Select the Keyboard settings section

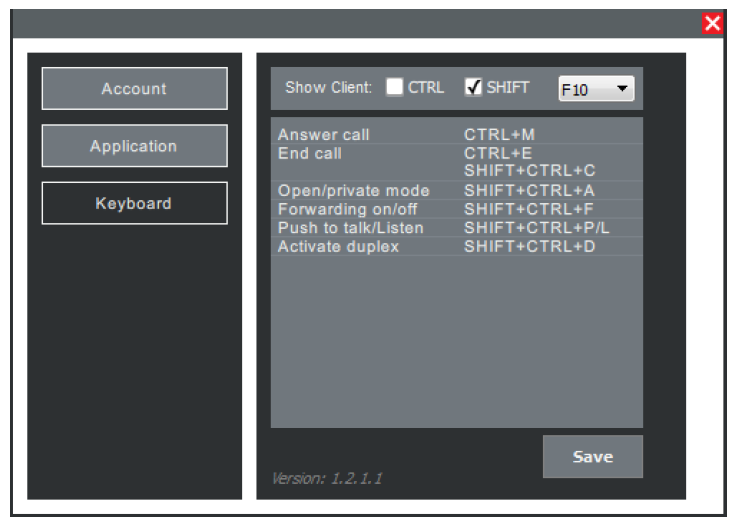pyautogui.click(x=134, y=203)
